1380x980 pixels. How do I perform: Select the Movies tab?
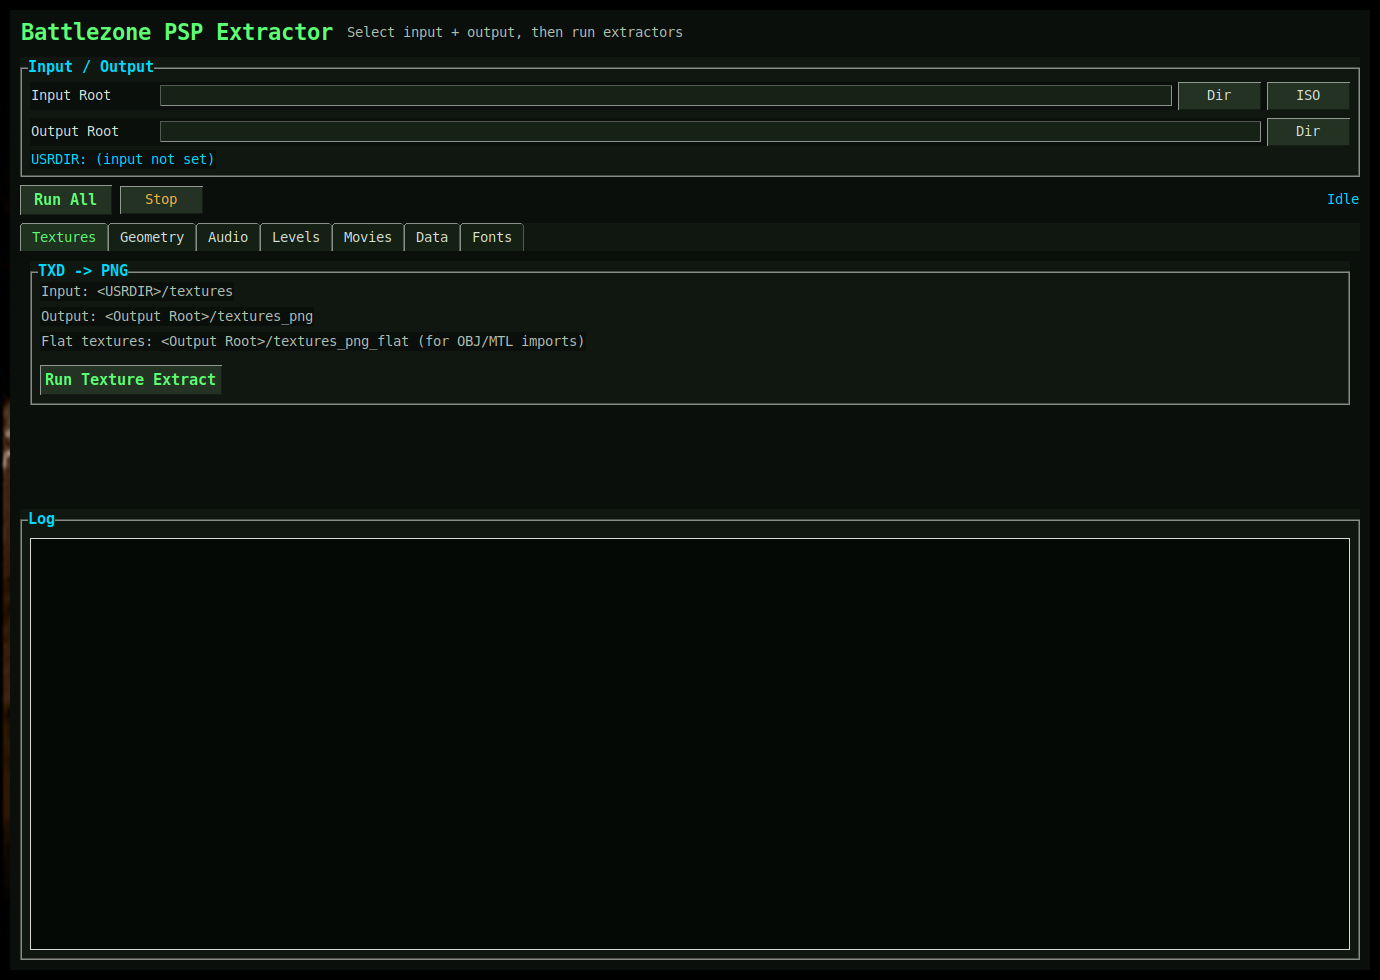pos(368,237)
